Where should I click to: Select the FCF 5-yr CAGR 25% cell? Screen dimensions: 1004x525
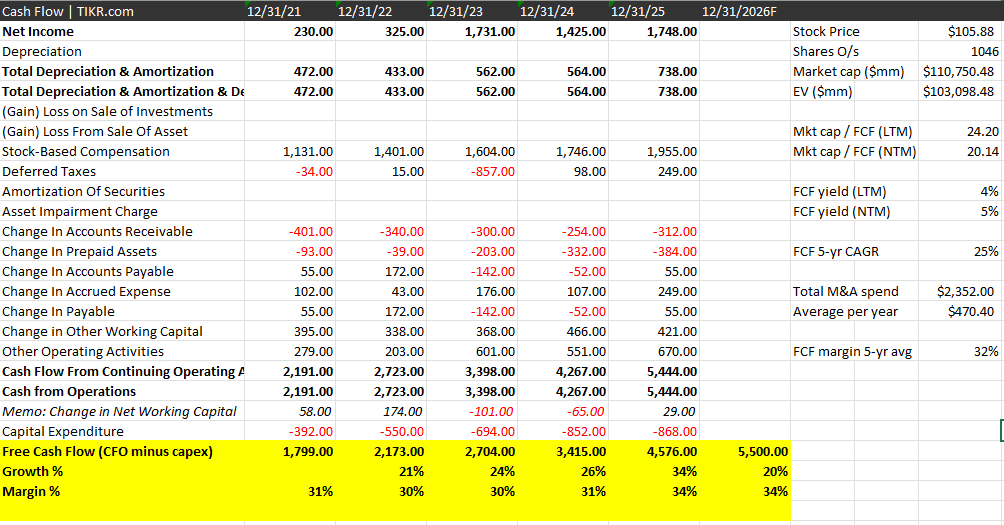[986, 252]
